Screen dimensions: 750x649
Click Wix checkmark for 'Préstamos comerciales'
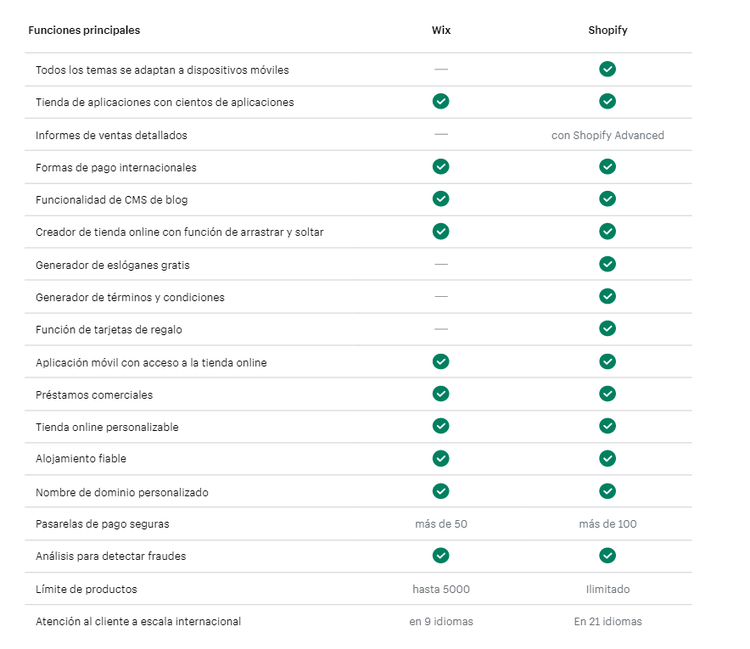click(x=441, y=394)
